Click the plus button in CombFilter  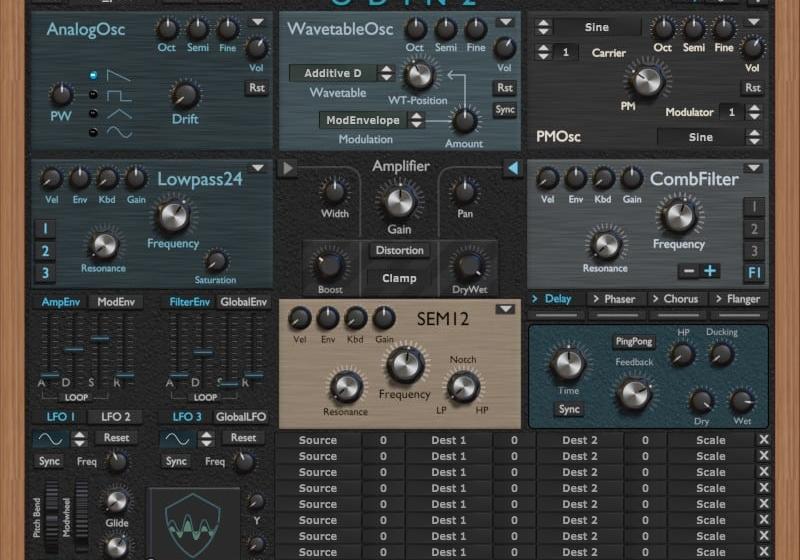[x=710, y=271]
